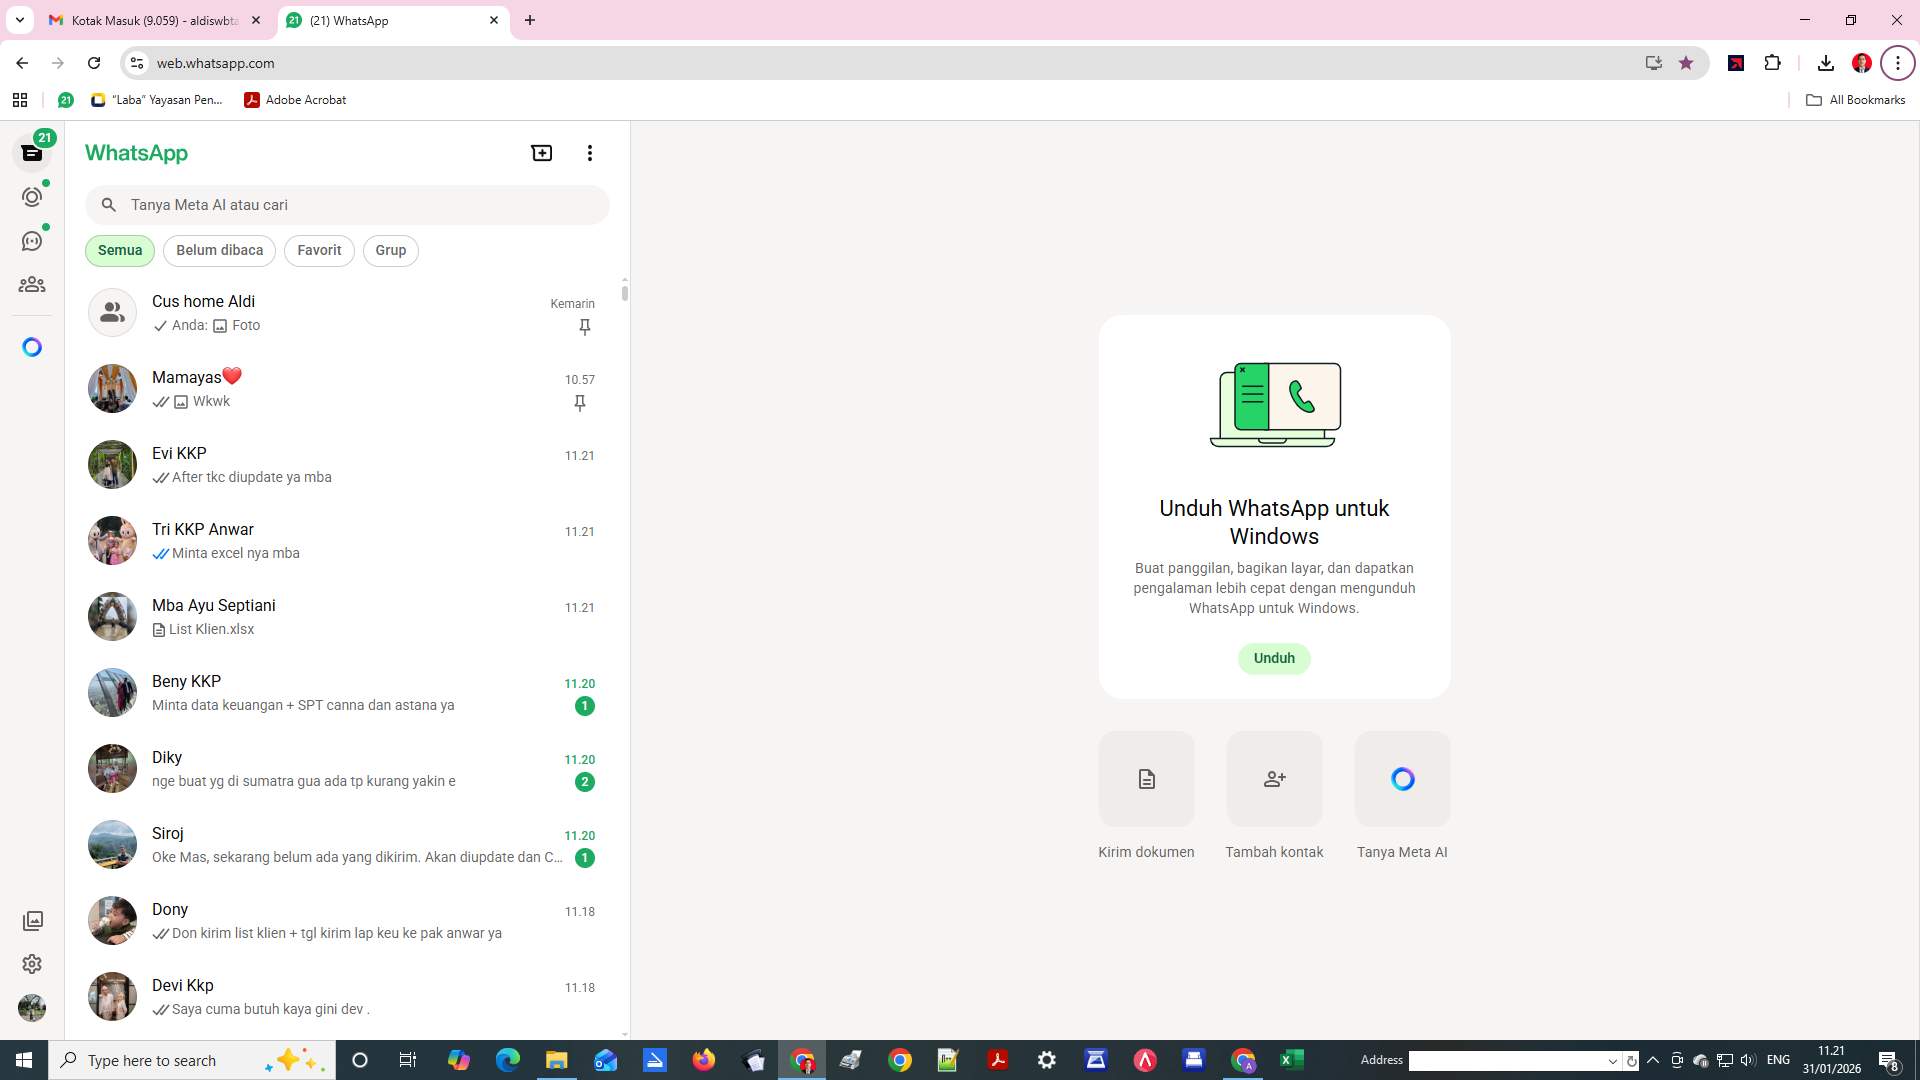Open the Adobe Acrobat bookmark
Screen dimensions: 1920x1080
pos(296,100)
